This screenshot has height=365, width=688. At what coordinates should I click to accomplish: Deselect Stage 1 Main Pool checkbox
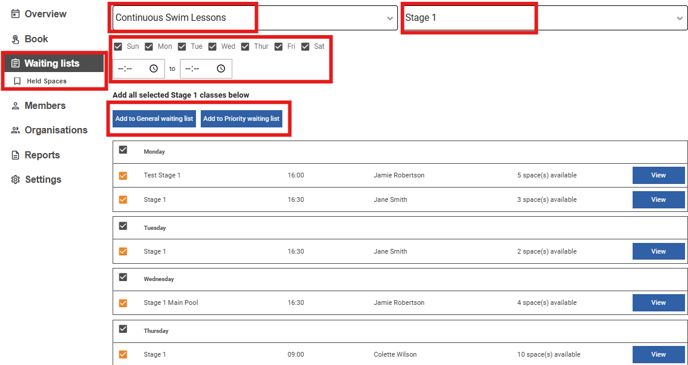click(123, 303)
